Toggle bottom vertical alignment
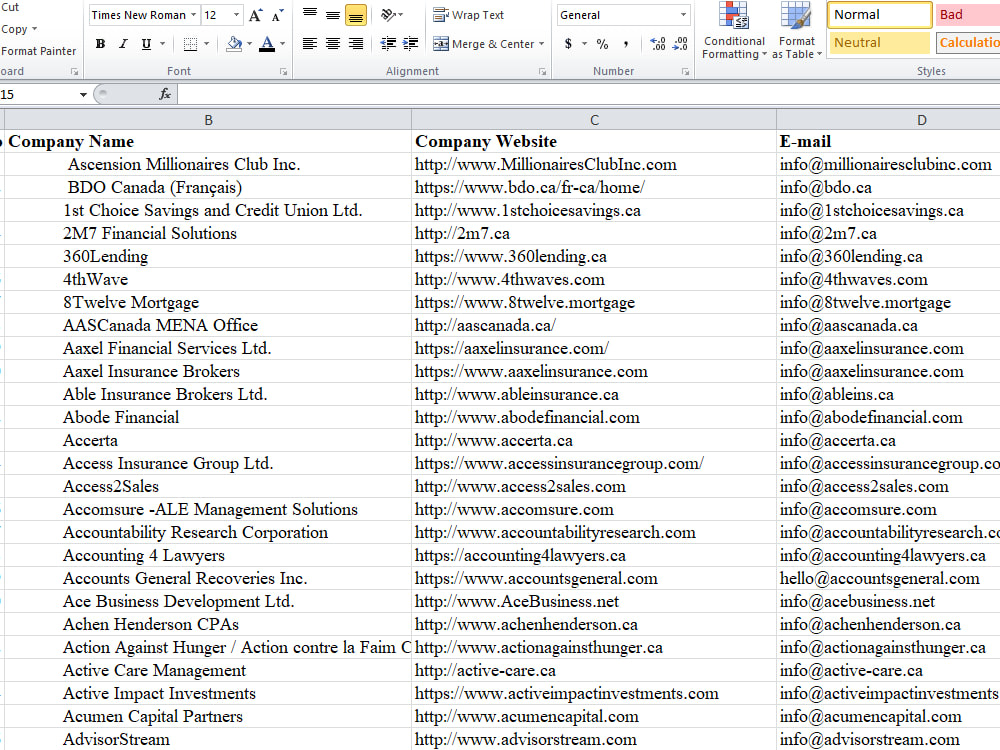 tap(356, 15)
